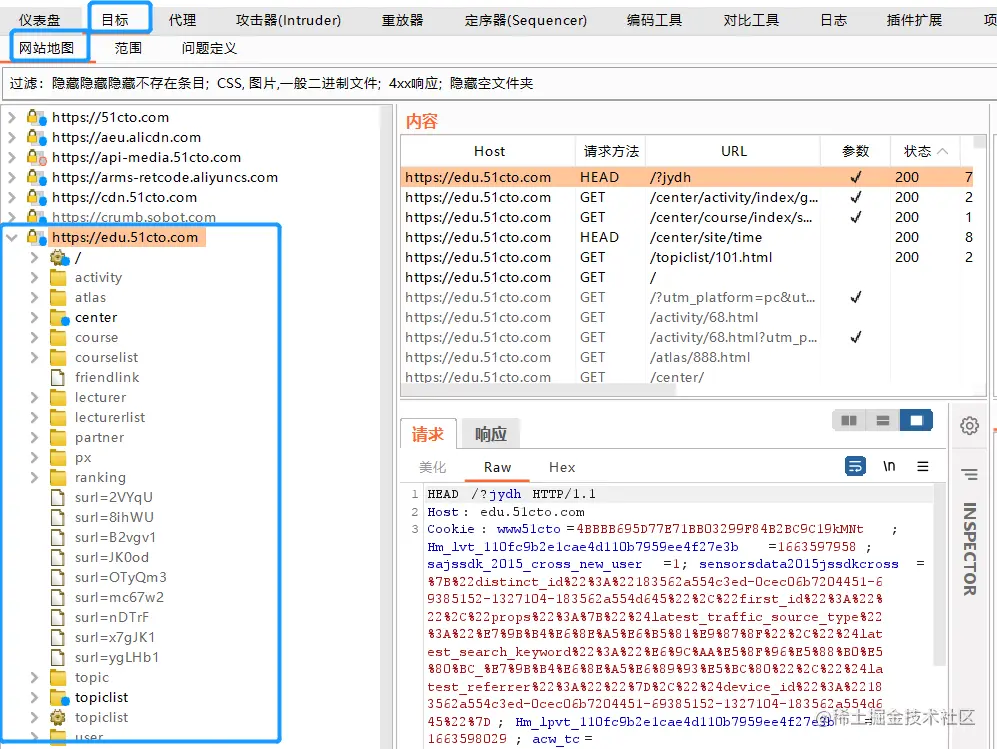Viewport: 997px width, 749px height.
Task: Click the lock icon of https://51cto.com
Action: click(x=36, y=118)
